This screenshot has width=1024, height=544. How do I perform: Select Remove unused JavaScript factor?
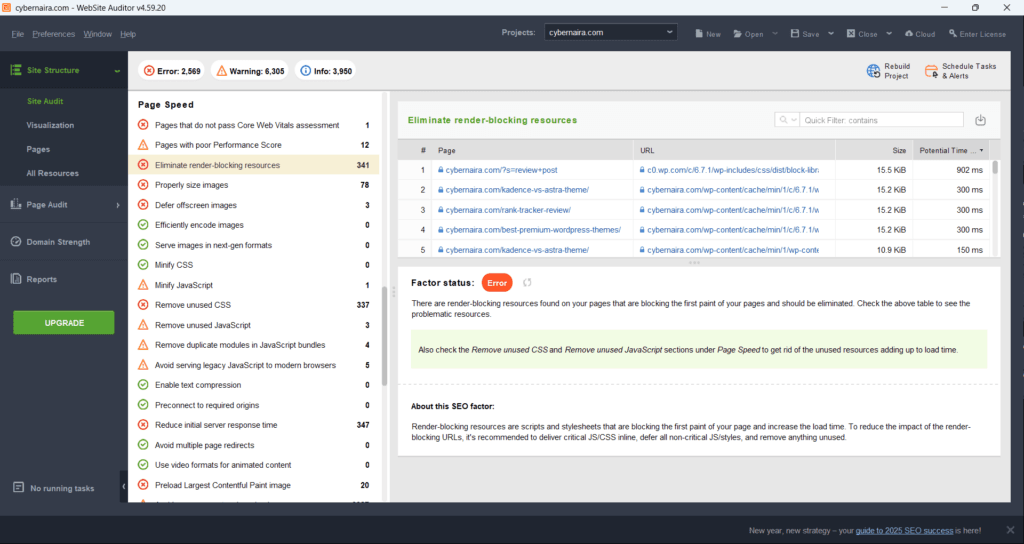253,325
